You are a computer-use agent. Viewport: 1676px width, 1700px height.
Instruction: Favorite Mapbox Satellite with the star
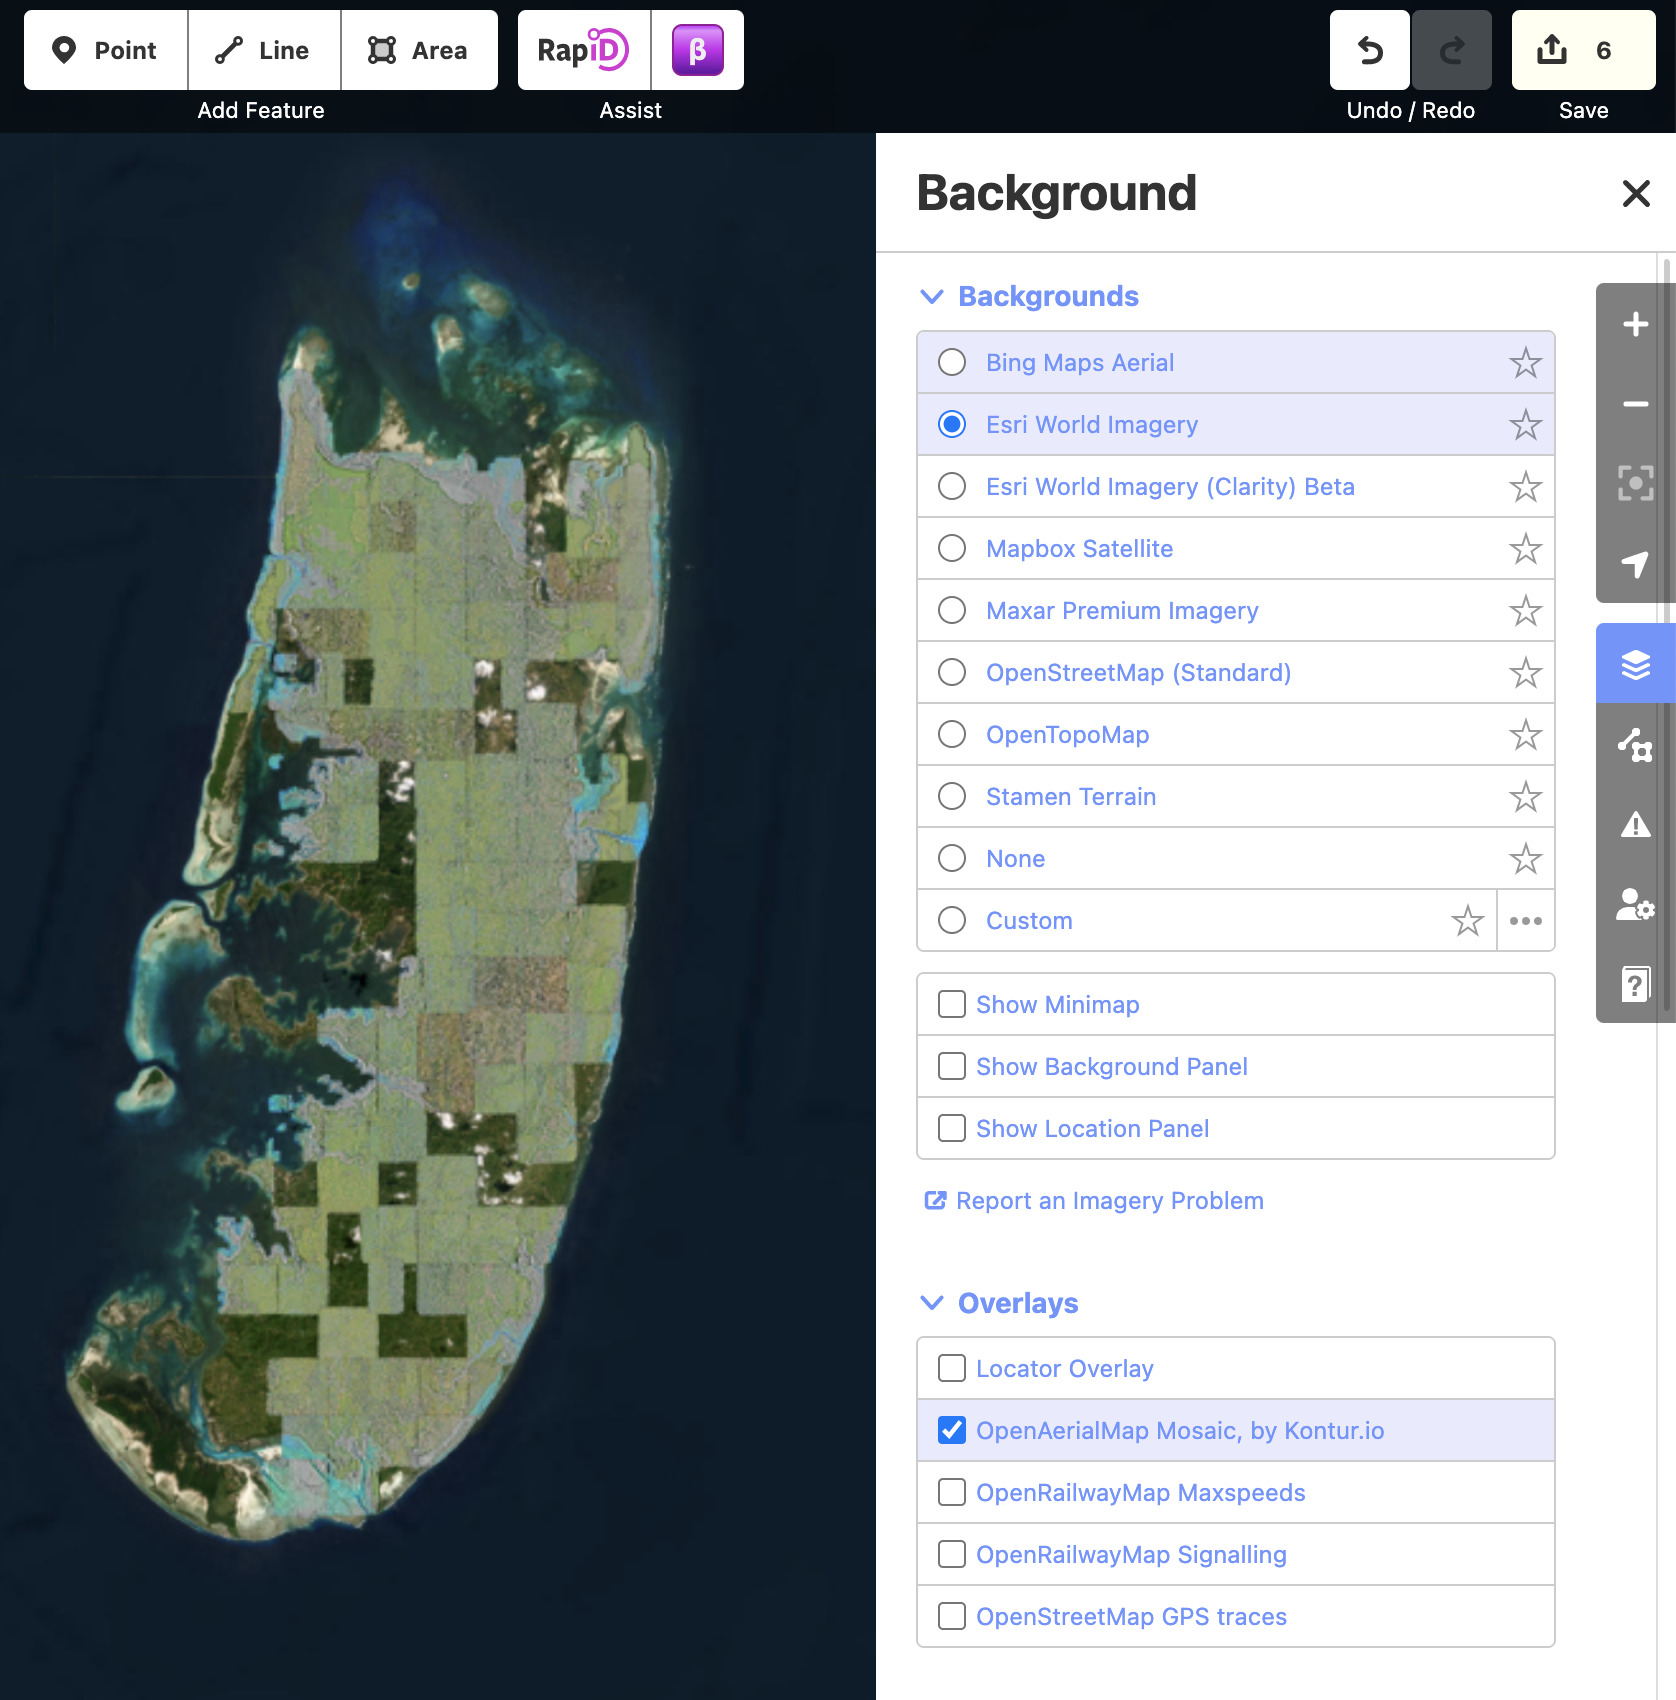coord(1526,548)
